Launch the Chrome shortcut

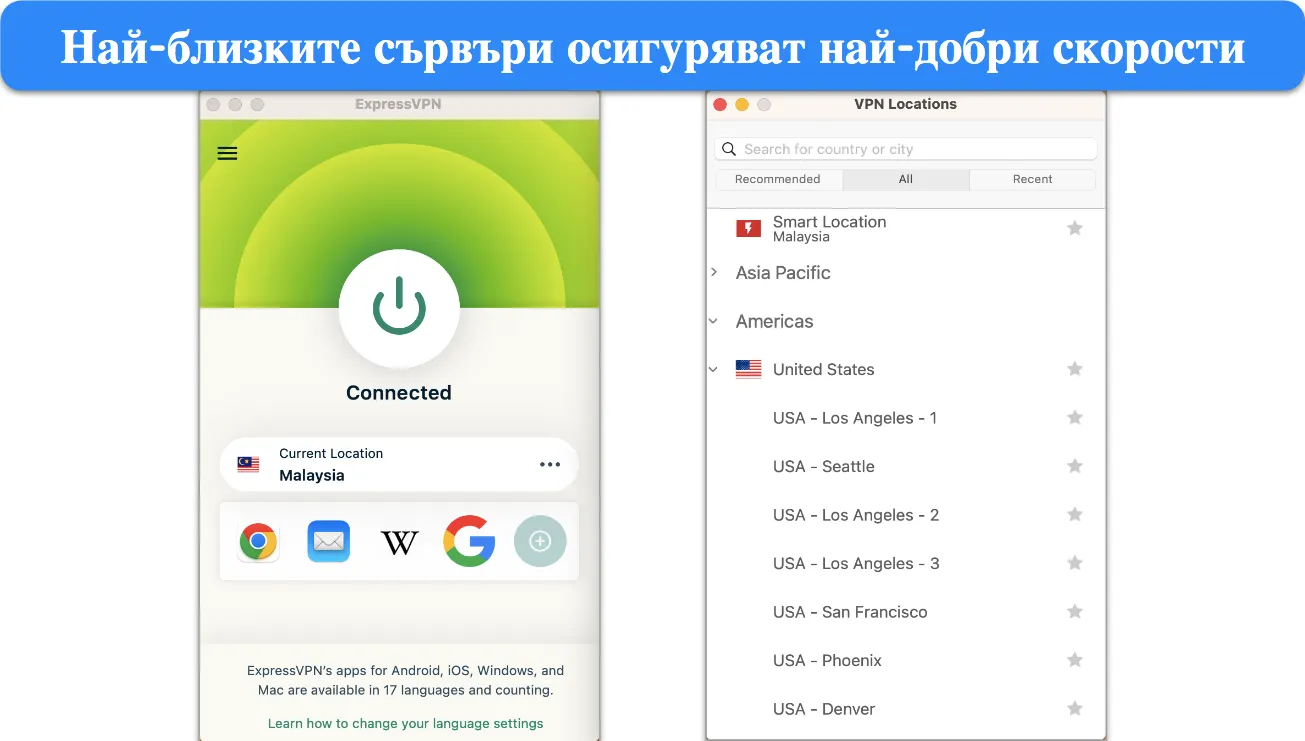(x=258, y=541)
